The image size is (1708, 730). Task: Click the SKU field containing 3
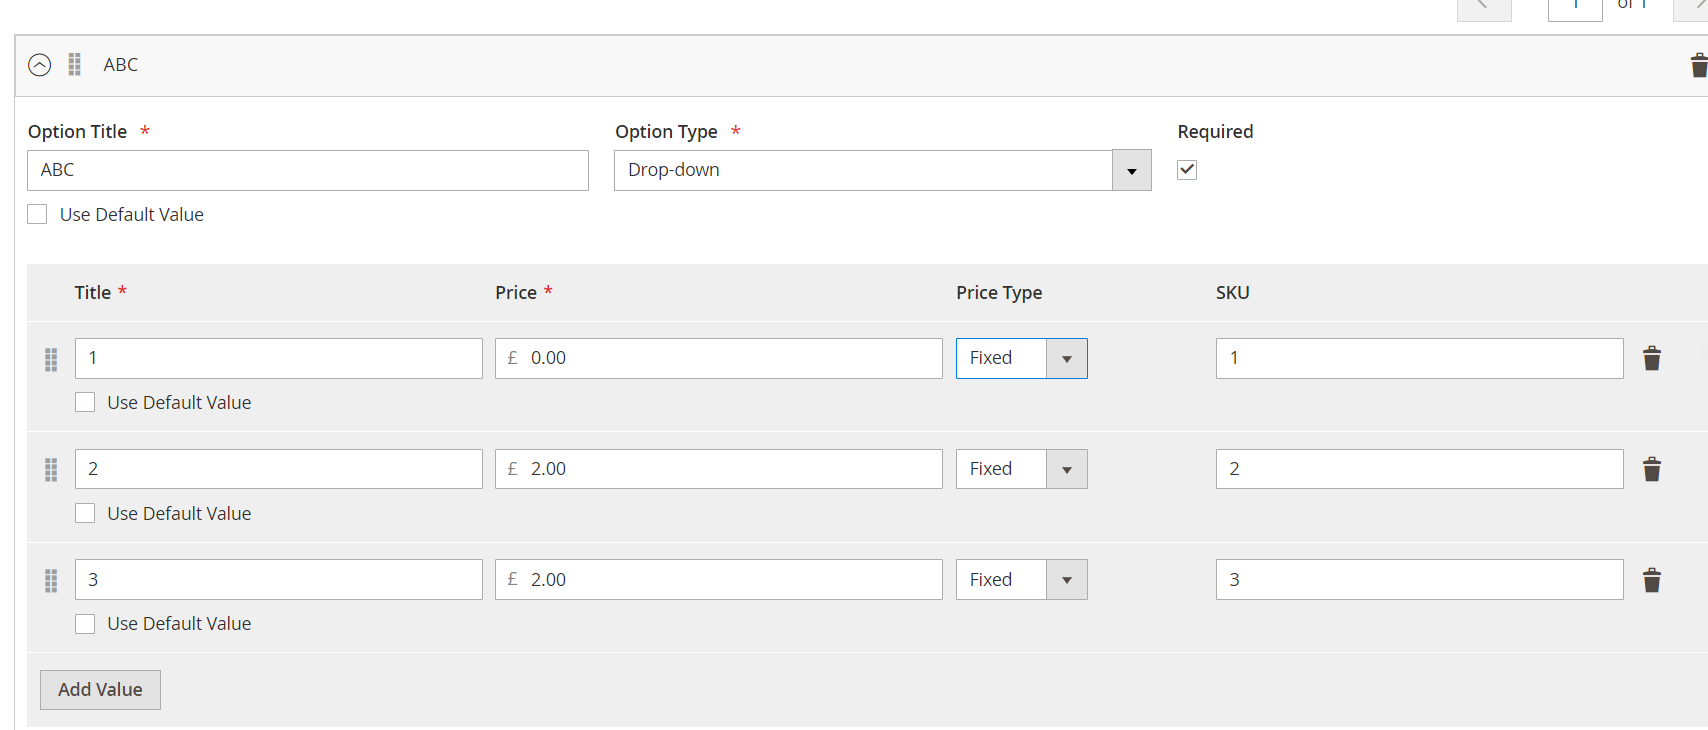click(x=1420, y=580)
